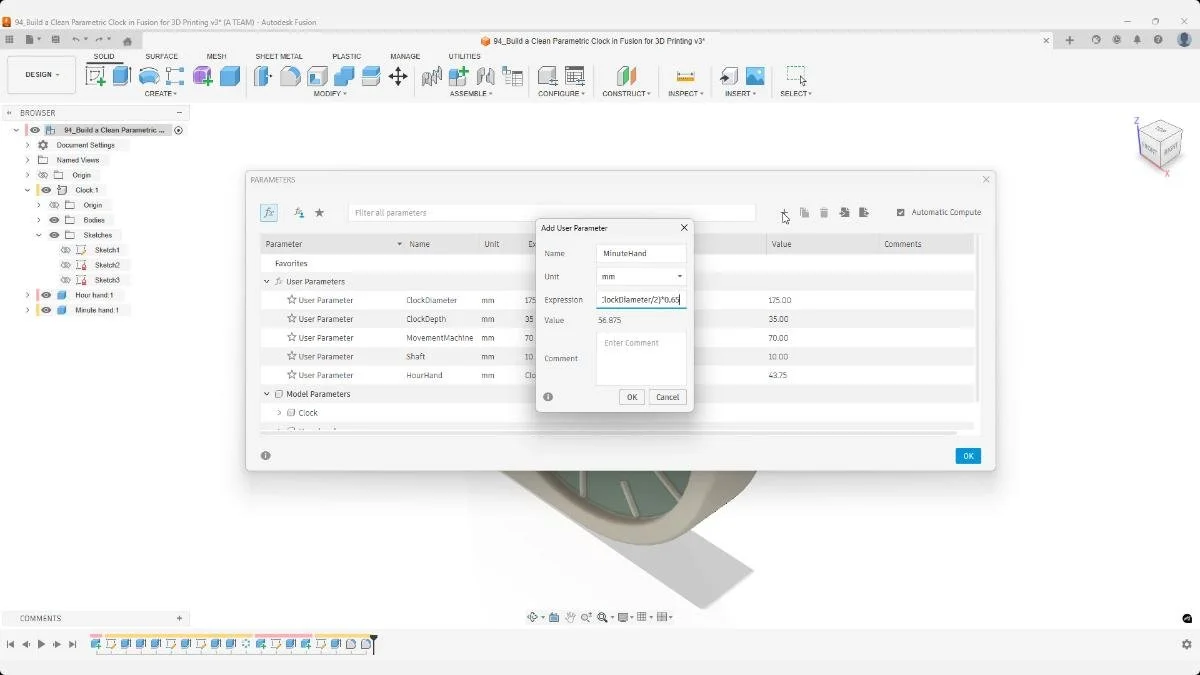Expand the Clock item under Model Parameters
Screen dimensions: 1200x675
pos(279,412)
